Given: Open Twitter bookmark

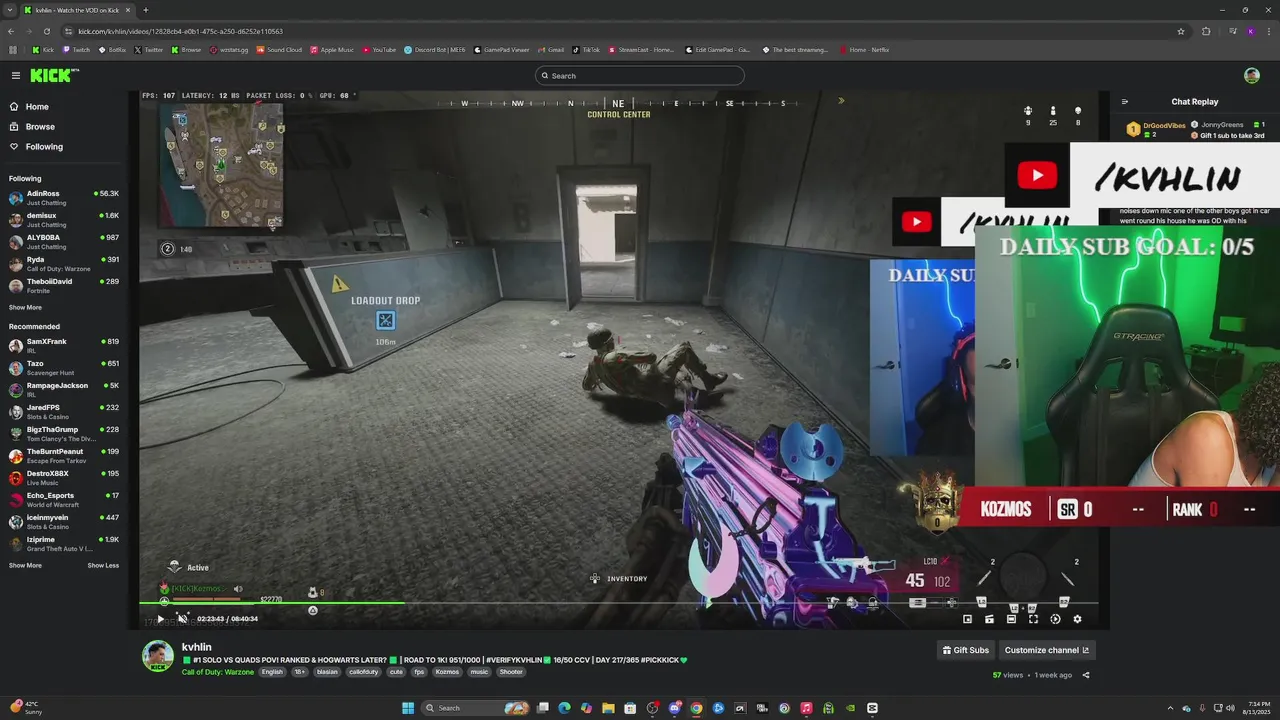Looking at the screenshot, I should (x=148, y=50).
